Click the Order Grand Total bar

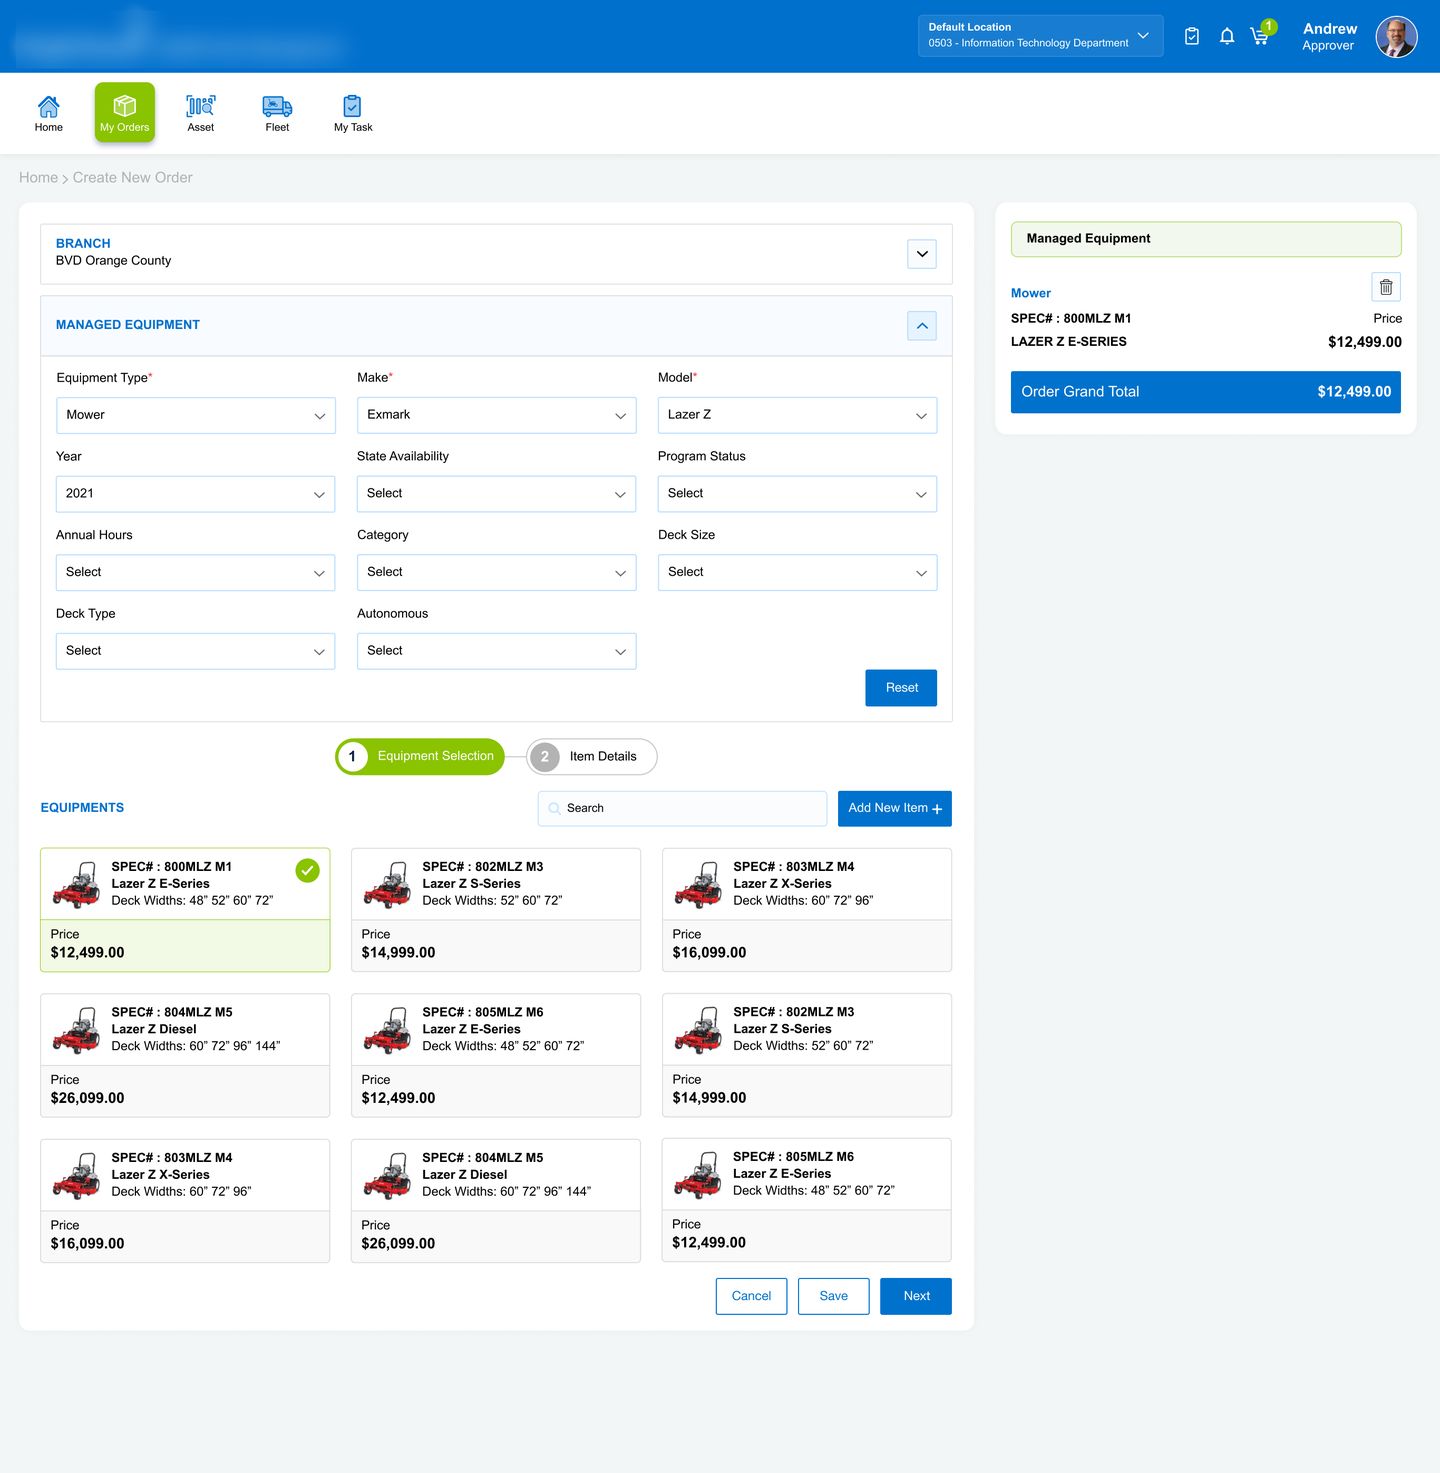click(x=1206, y=393)
